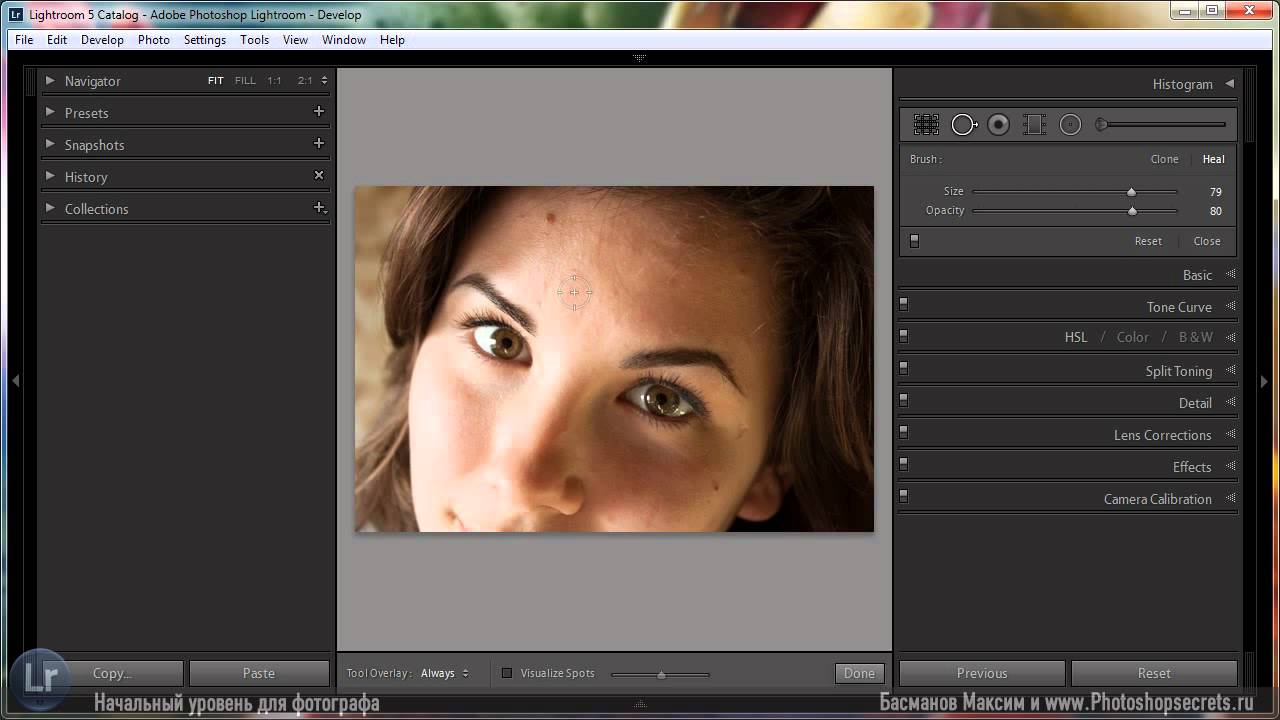This screenshot has height=720, width=1280.
Task: Select the Crop Overlay tool
Action: 926,124
